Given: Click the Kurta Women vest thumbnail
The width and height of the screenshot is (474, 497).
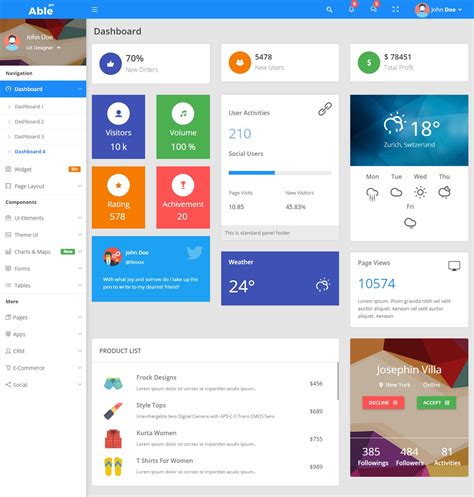Looking at the screenshot, I should click(113, 439).
